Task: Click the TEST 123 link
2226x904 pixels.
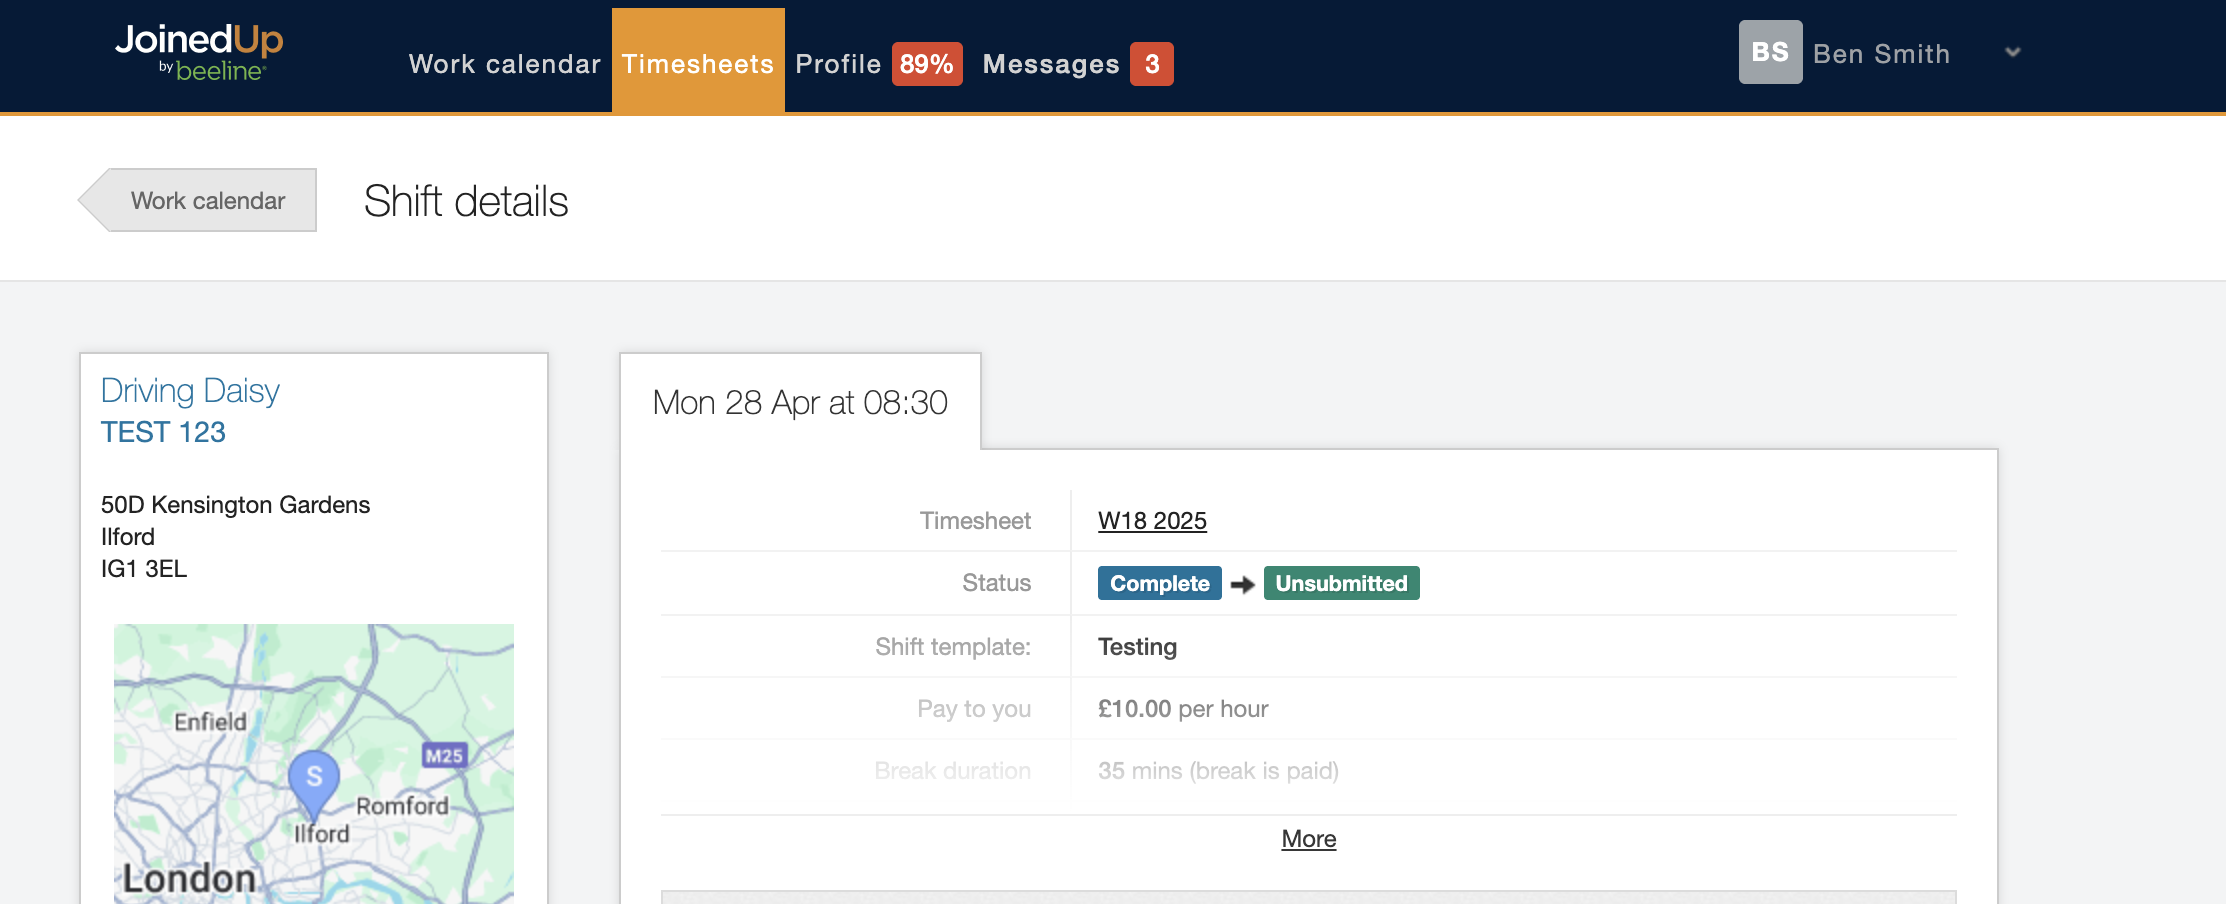Action: pos(163,432)
